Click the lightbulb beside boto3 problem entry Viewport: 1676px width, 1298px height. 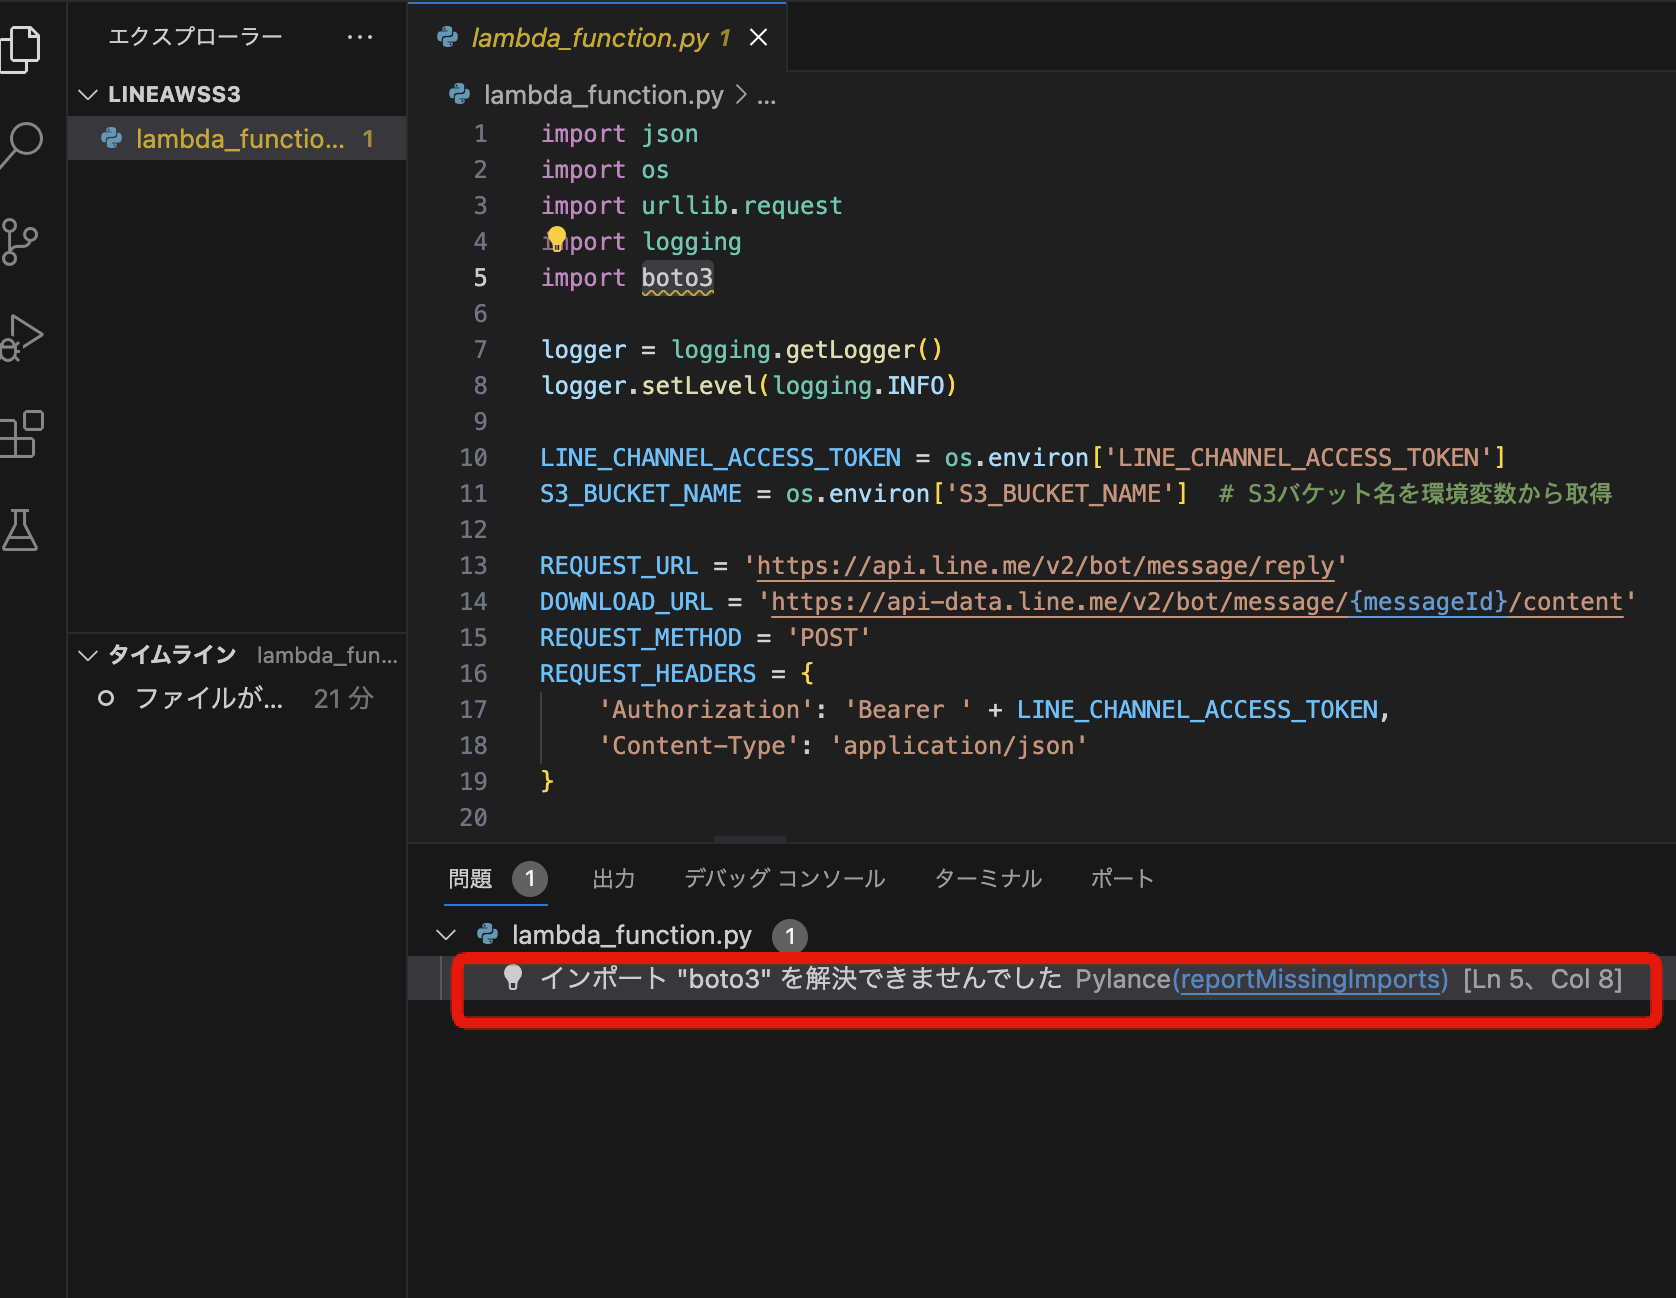coord(513,977)
